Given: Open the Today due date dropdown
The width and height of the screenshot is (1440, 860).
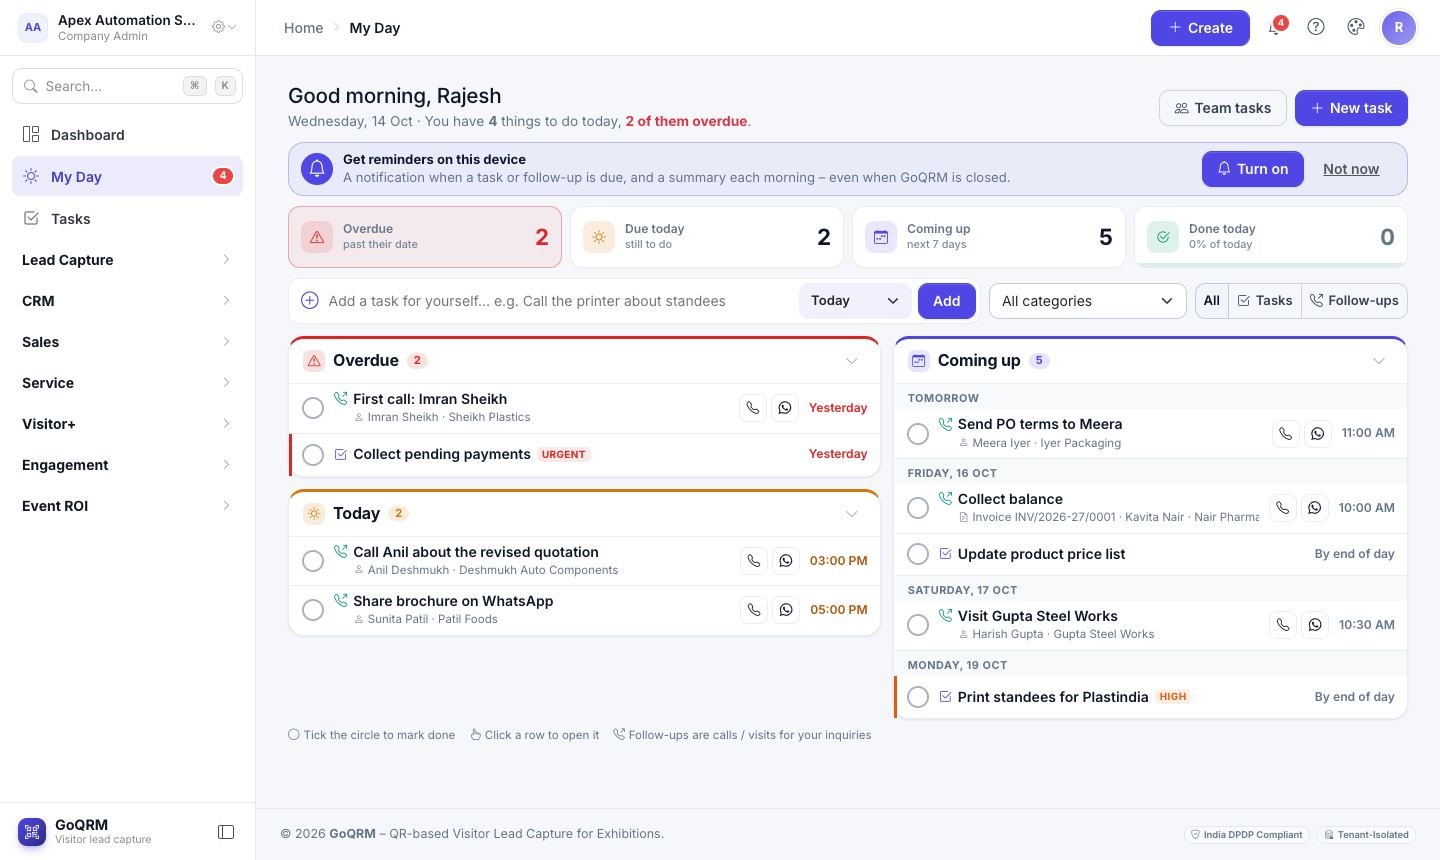Looking at the screenshot, I should [x=855, y=301].
